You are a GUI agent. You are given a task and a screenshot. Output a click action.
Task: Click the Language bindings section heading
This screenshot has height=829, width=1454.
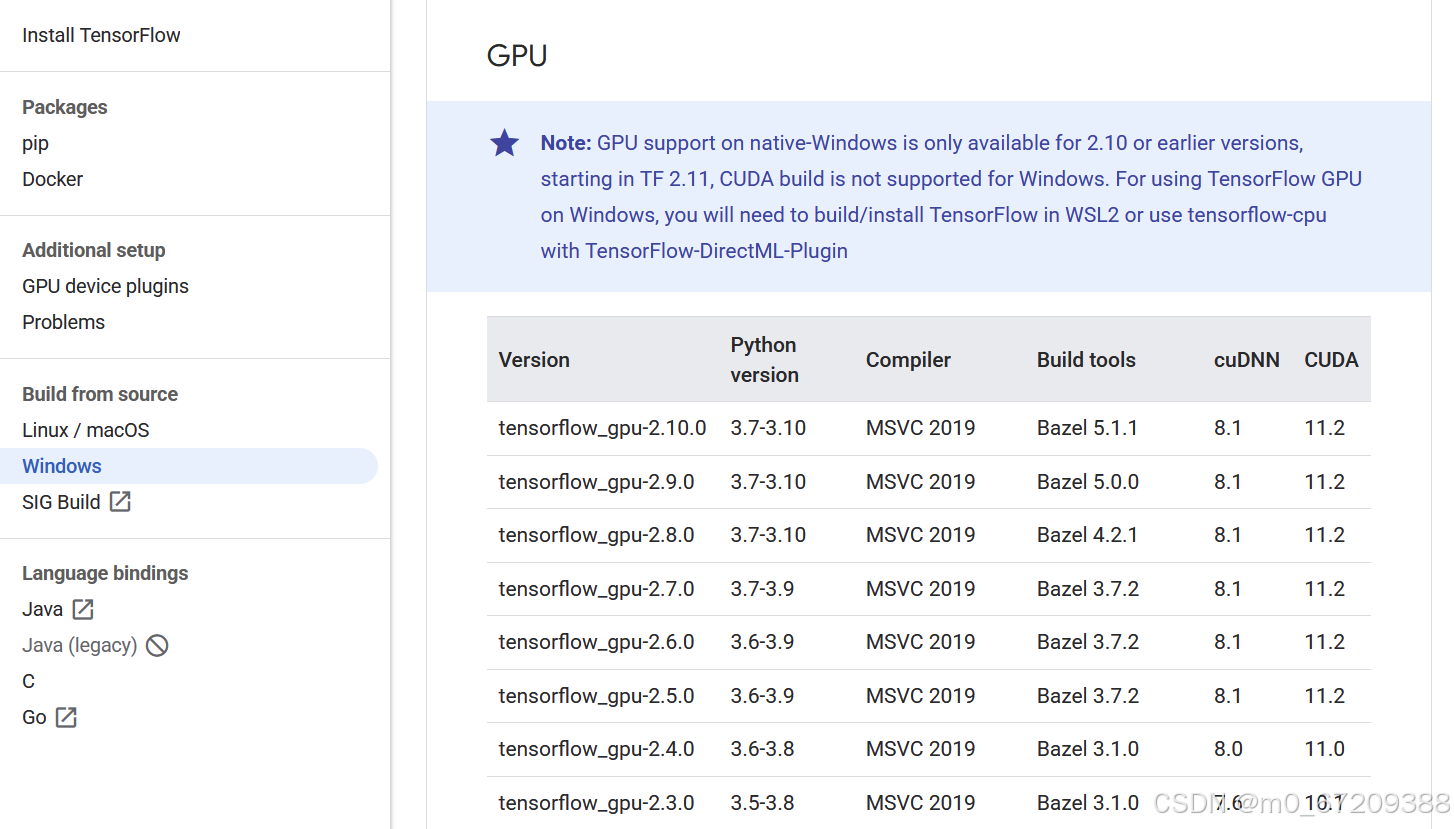point(105,573)
